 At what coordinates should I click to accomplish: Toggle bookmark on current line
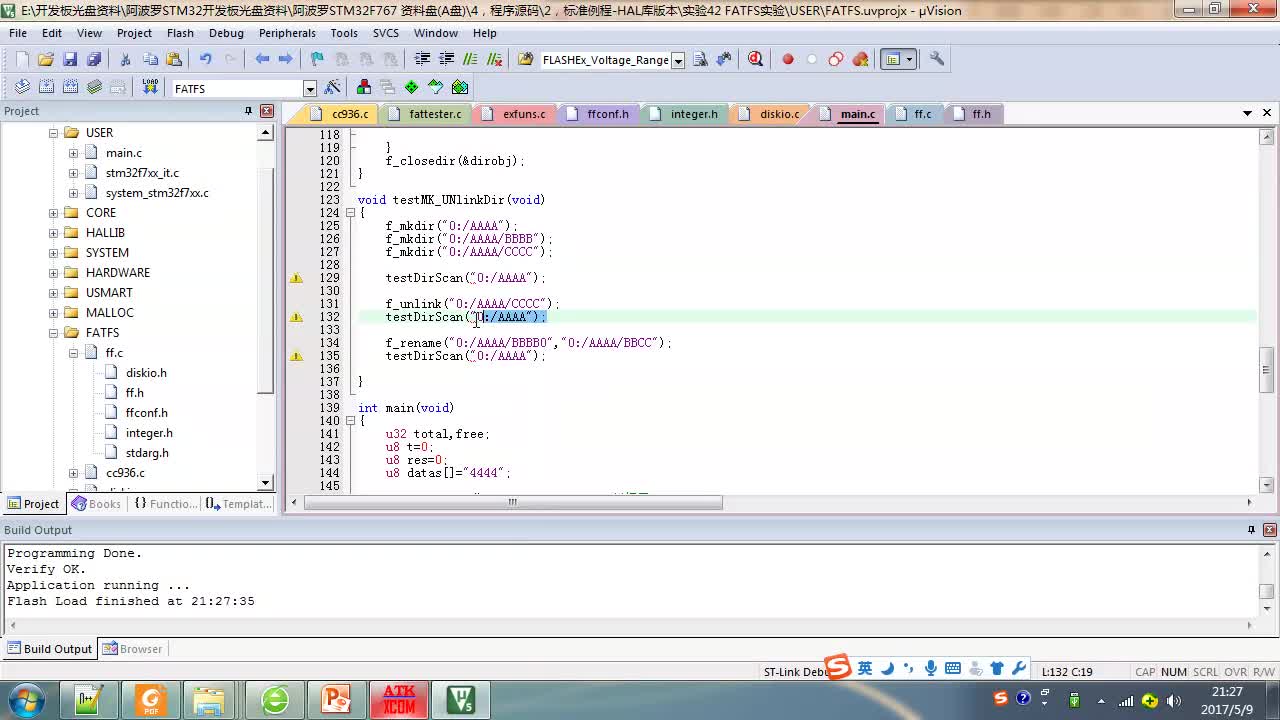click(317, 59)
